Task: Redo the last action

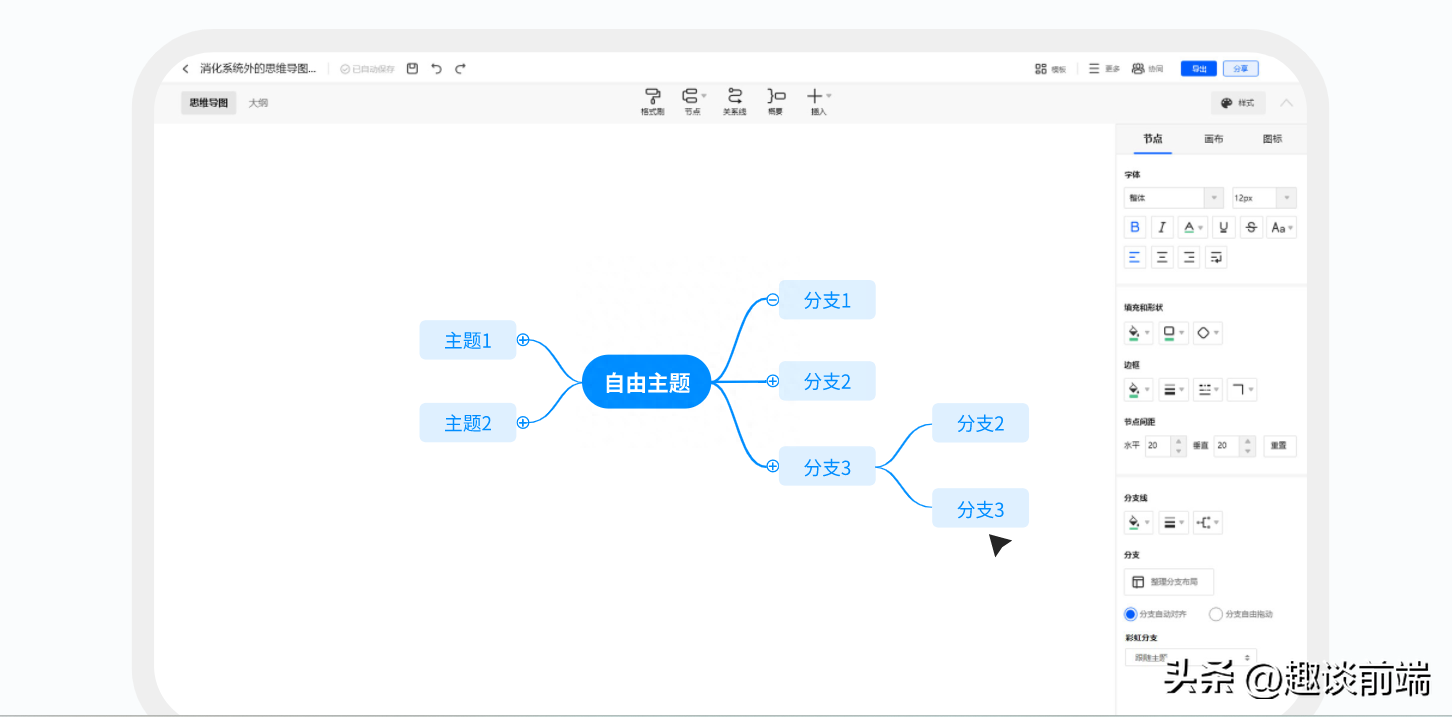Action: pyautogui.click(x=460, y=68)
